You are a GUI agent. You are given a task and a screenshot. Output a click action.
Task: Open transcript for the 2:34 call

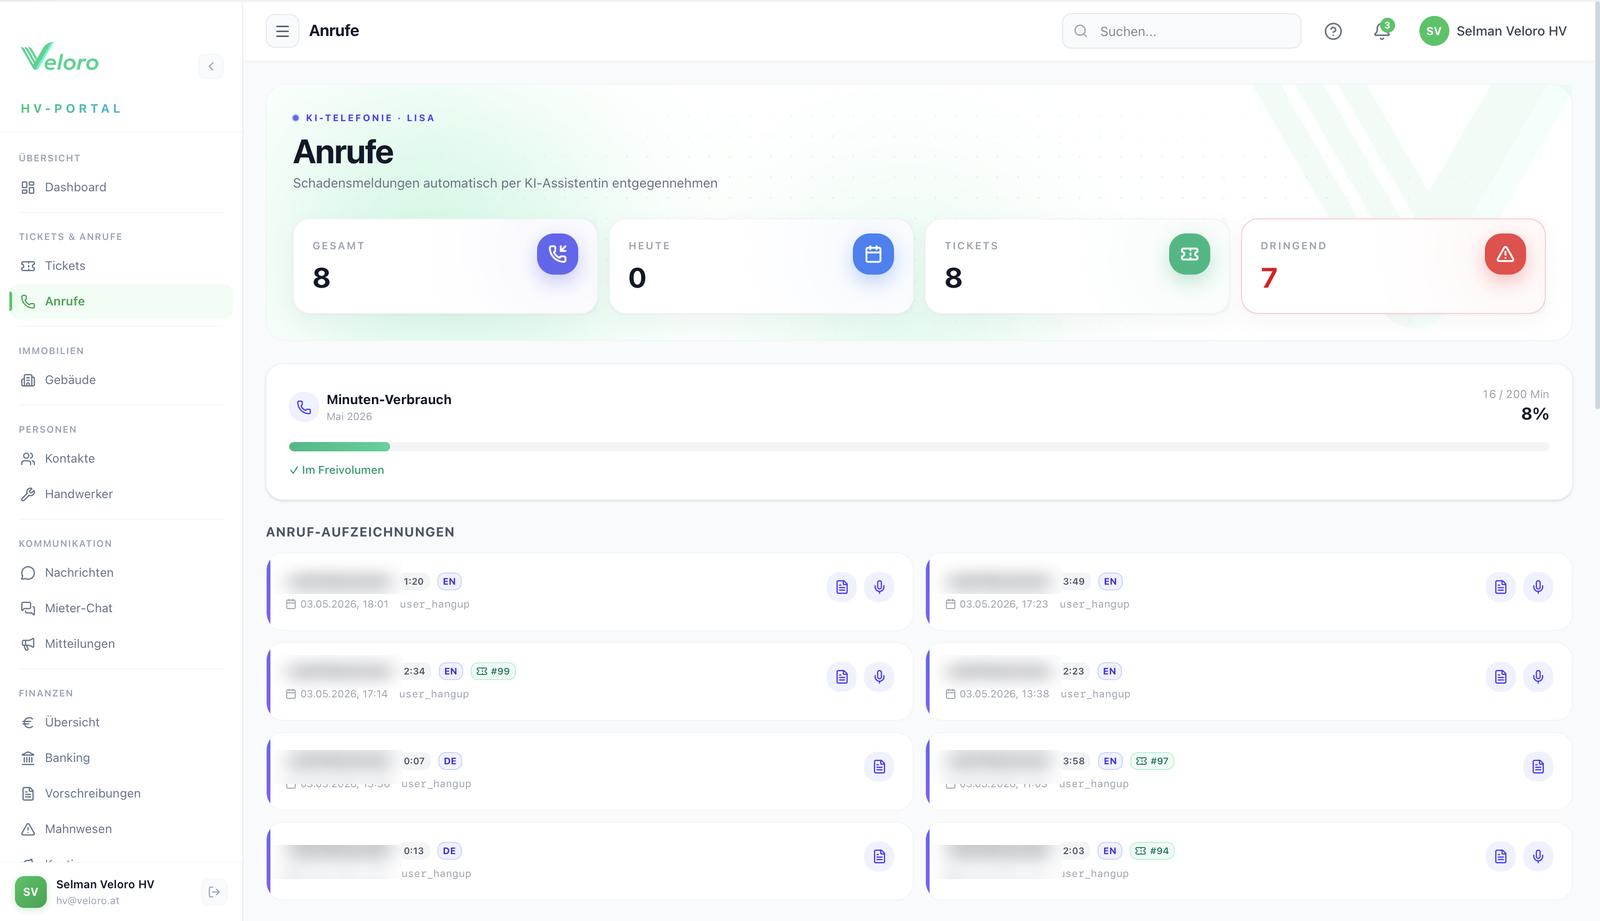click(x=842, y=677)
